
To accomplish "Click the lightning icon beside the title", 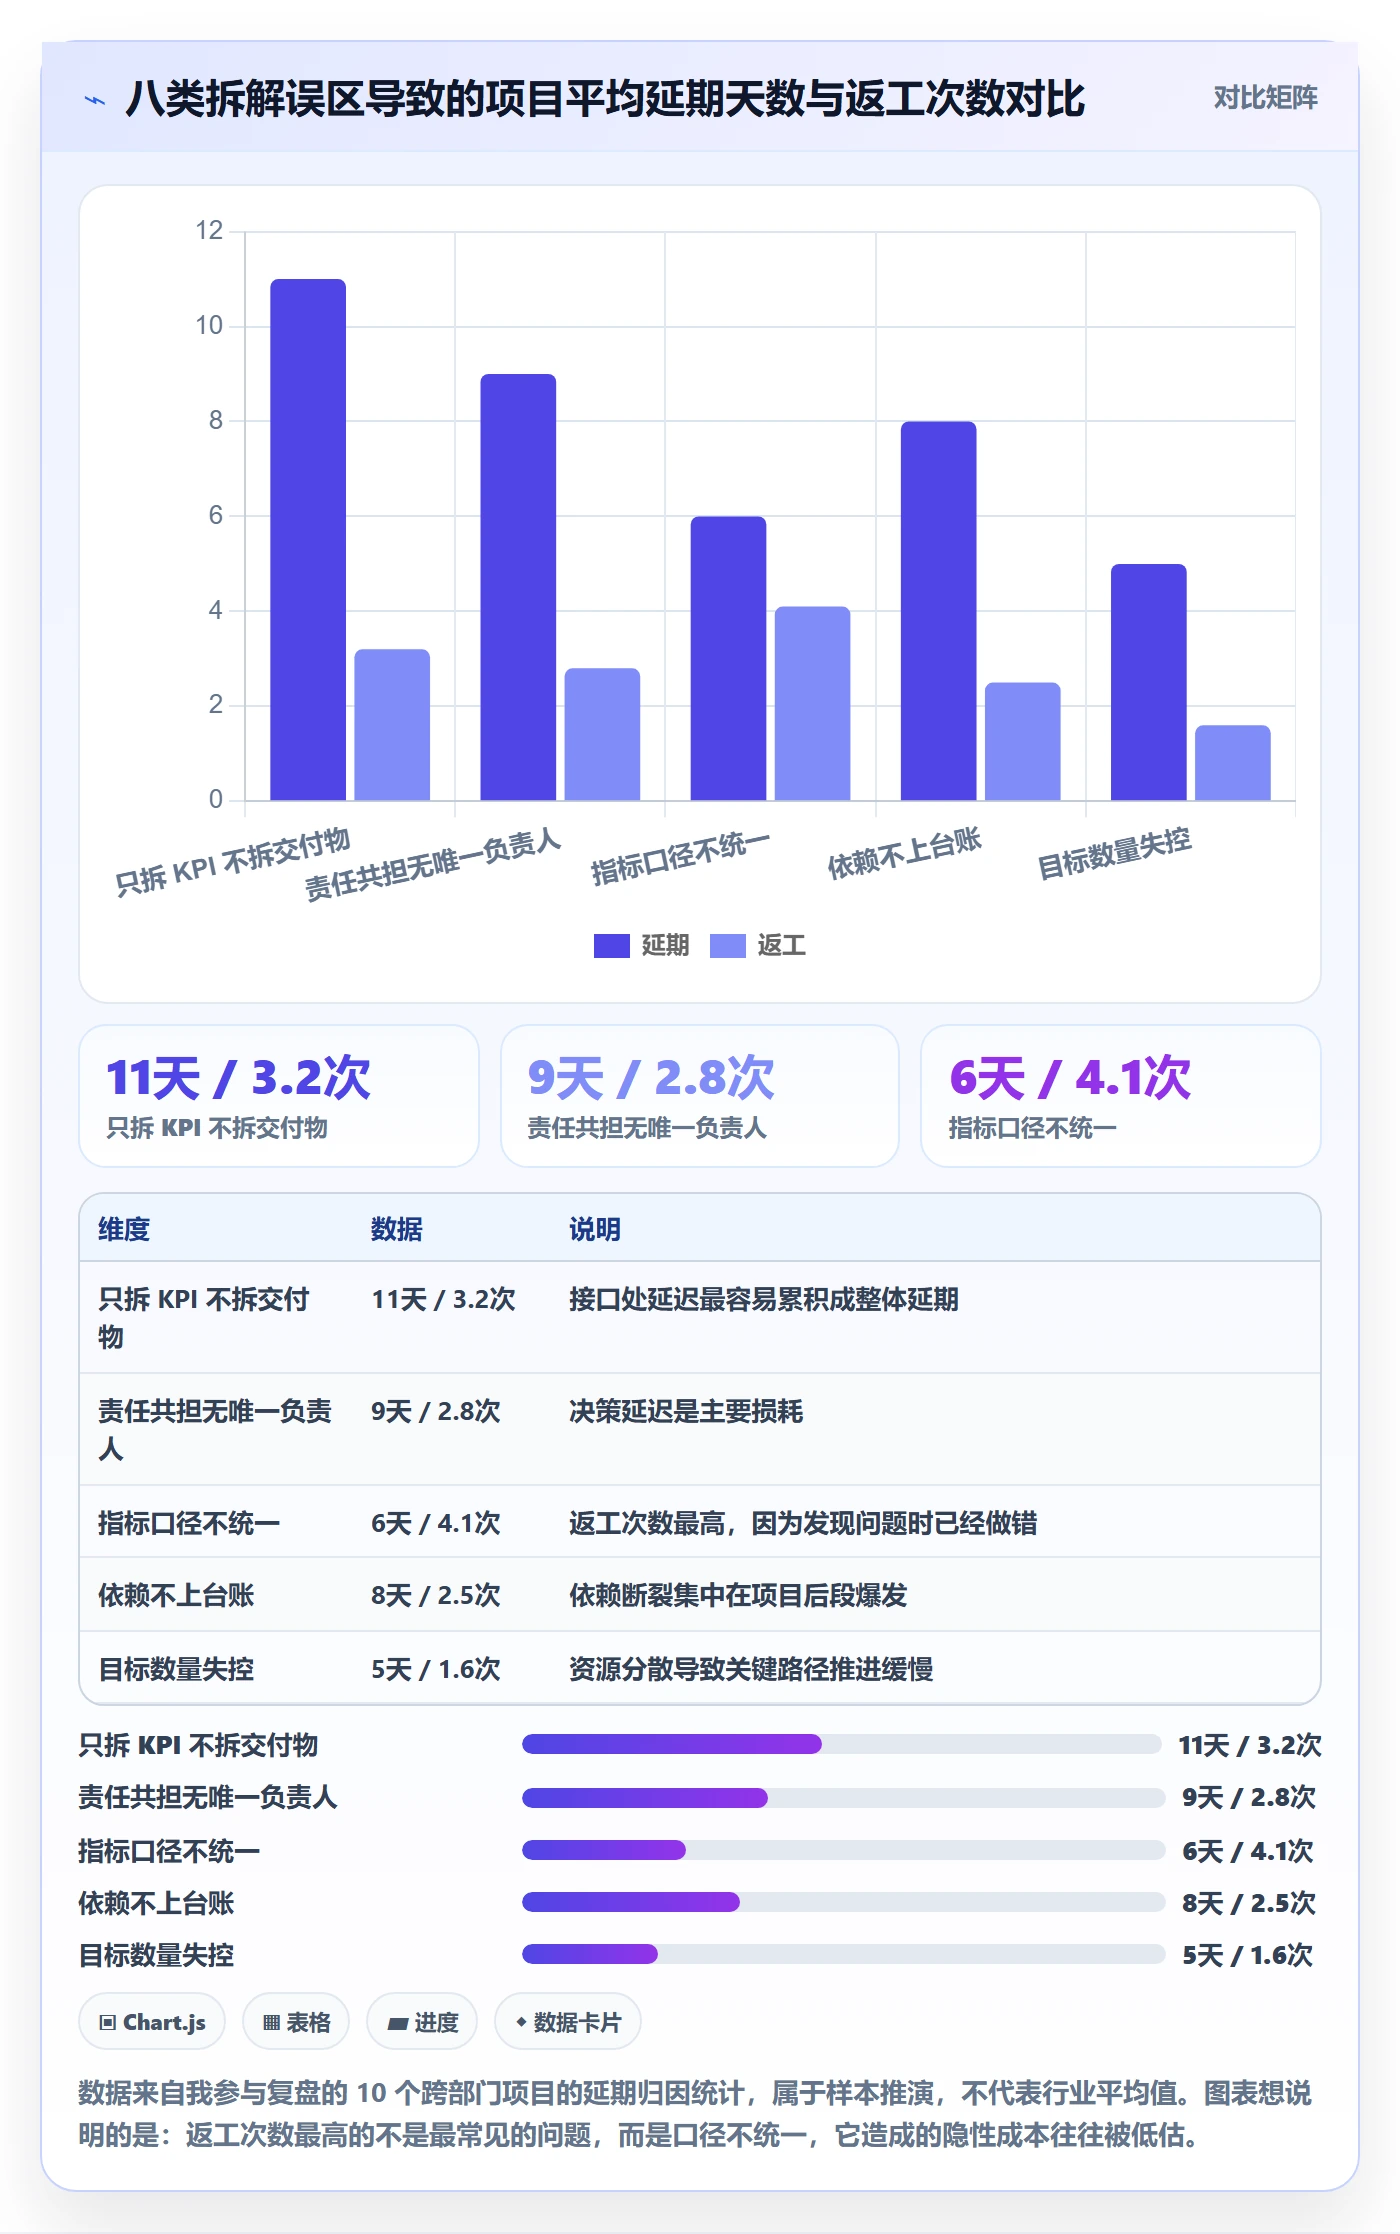I will 95,100.
